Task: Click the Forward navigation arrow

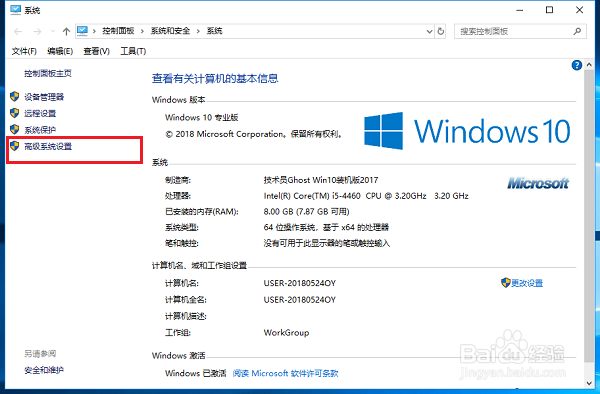Action: point(37,31)
